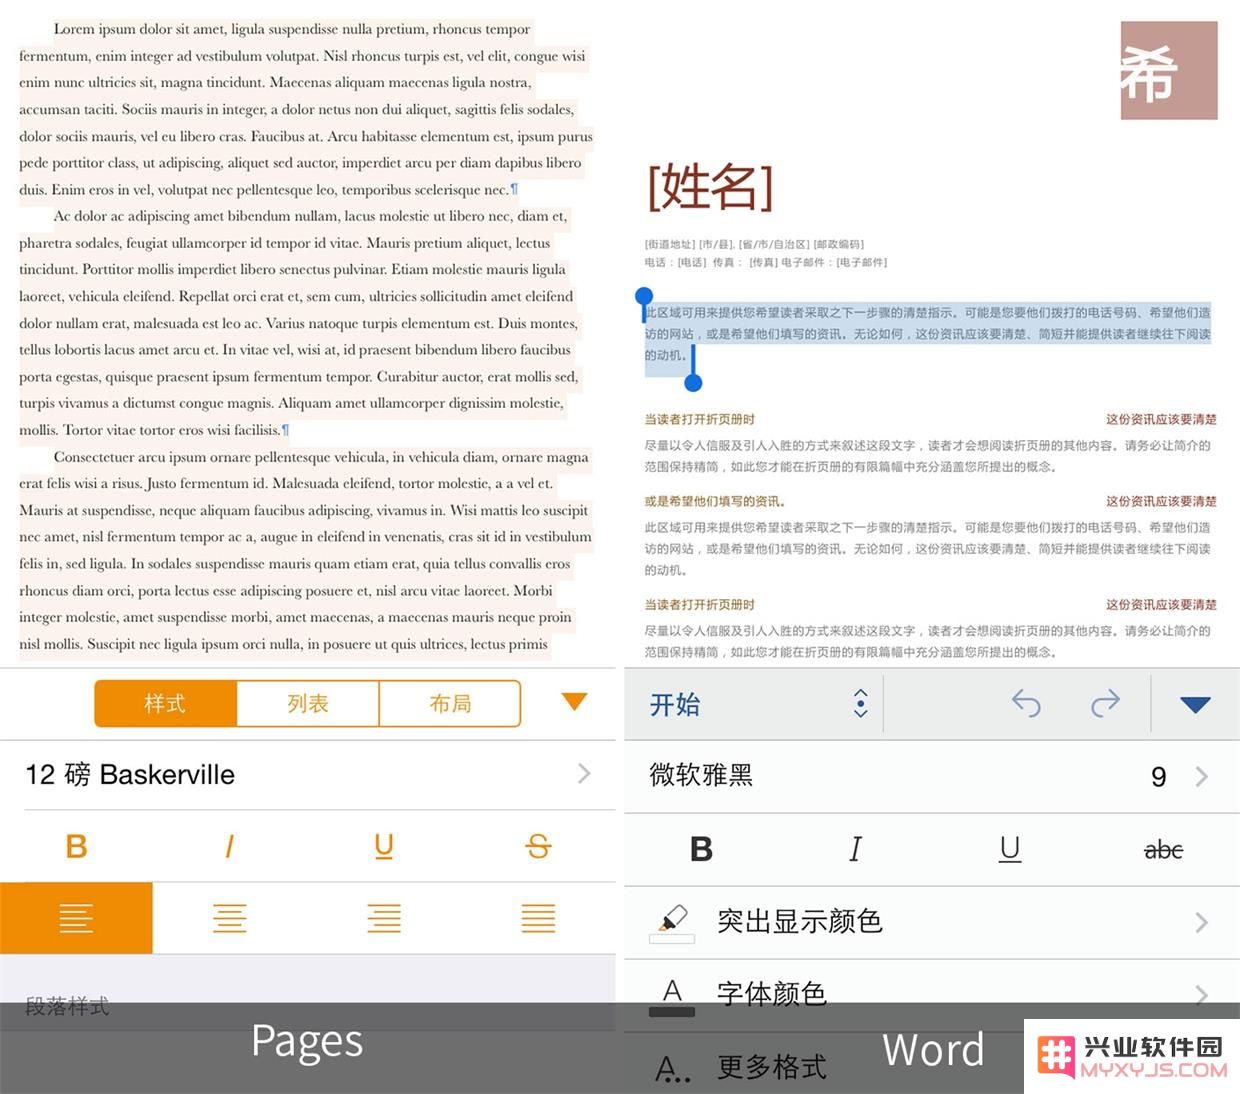Select right alignment in Pages

click(x=384, y=918)
